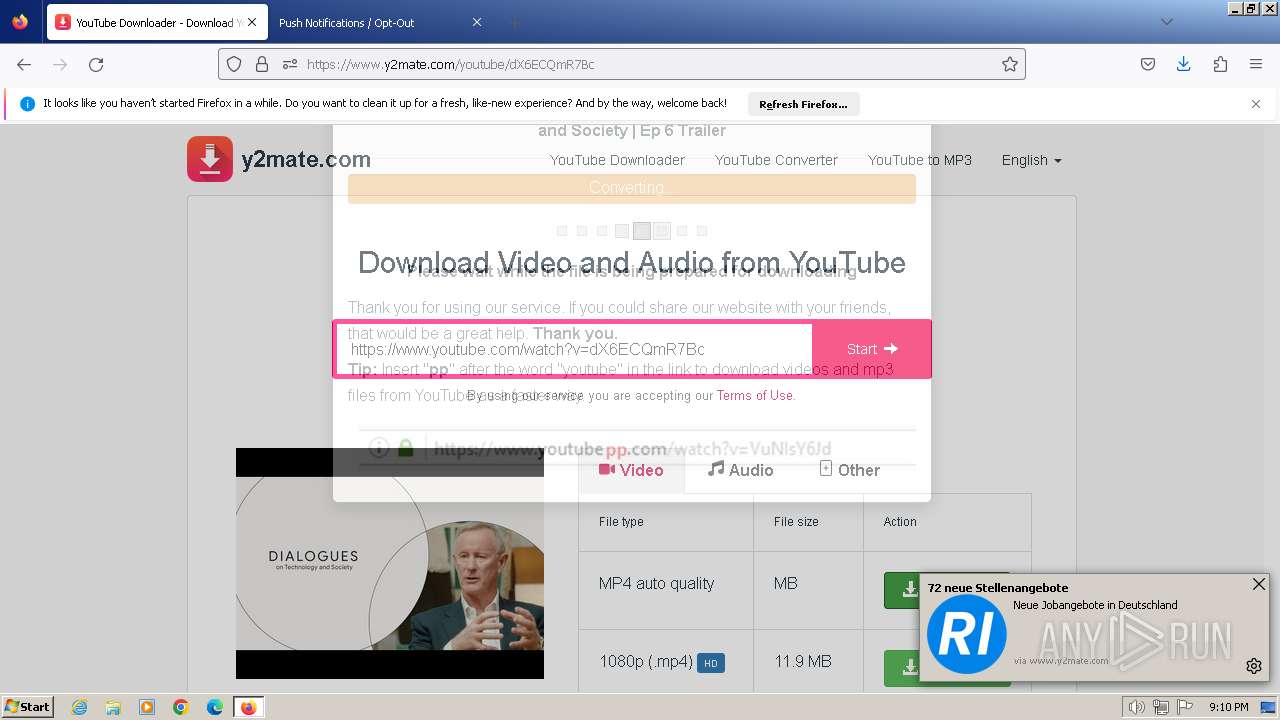Open the site permissions icon in address bar
Image resolution: width=1280 pixels, height=720 pixels.
tap(290, 64)
